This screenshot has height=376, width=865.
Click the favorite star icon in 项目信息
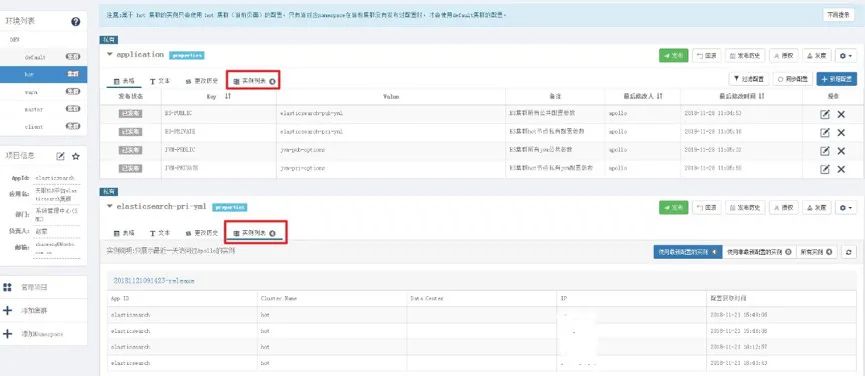(76, 156)
